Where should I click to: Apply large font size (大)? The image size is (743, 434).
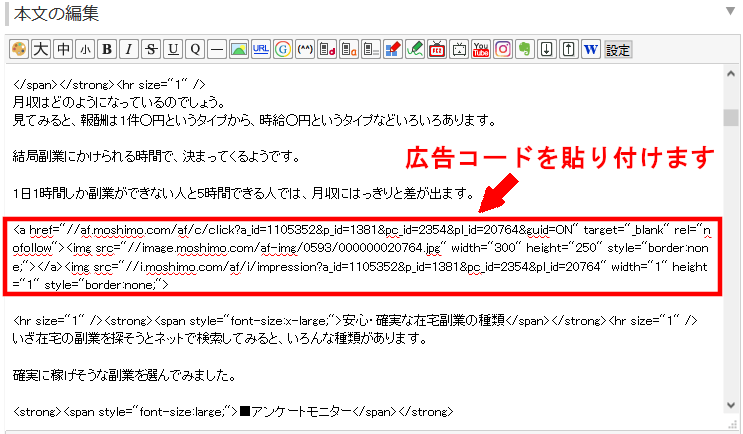pyautogui.click(x=41, y=49)
